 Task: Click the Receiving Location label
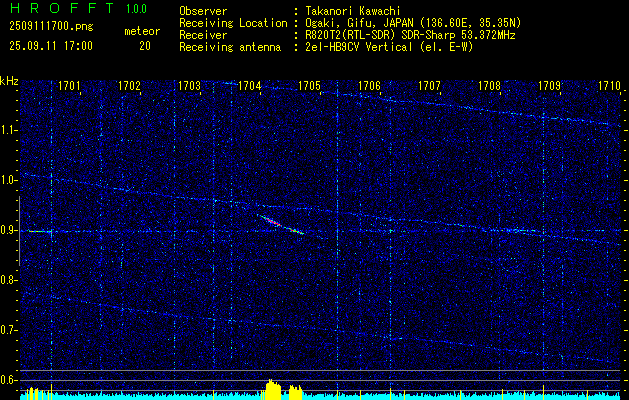pos(233,23)
